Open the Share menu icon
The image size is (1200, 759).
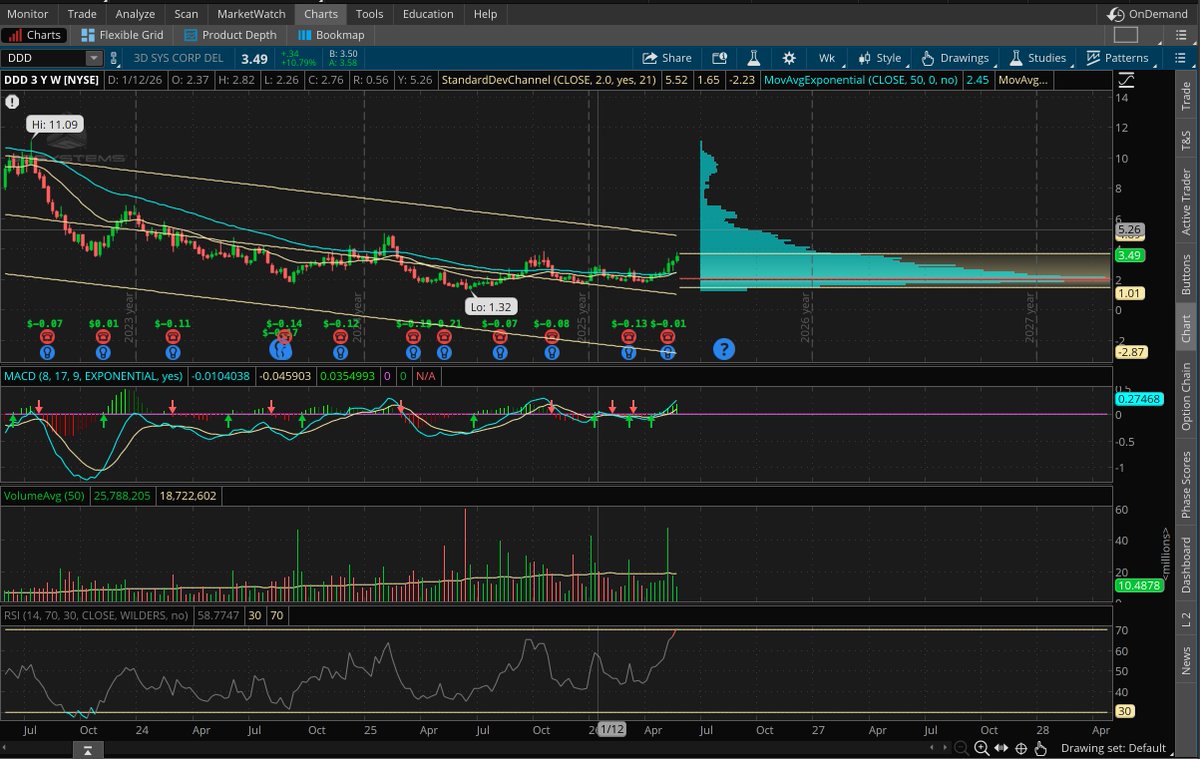coord(650,58)
